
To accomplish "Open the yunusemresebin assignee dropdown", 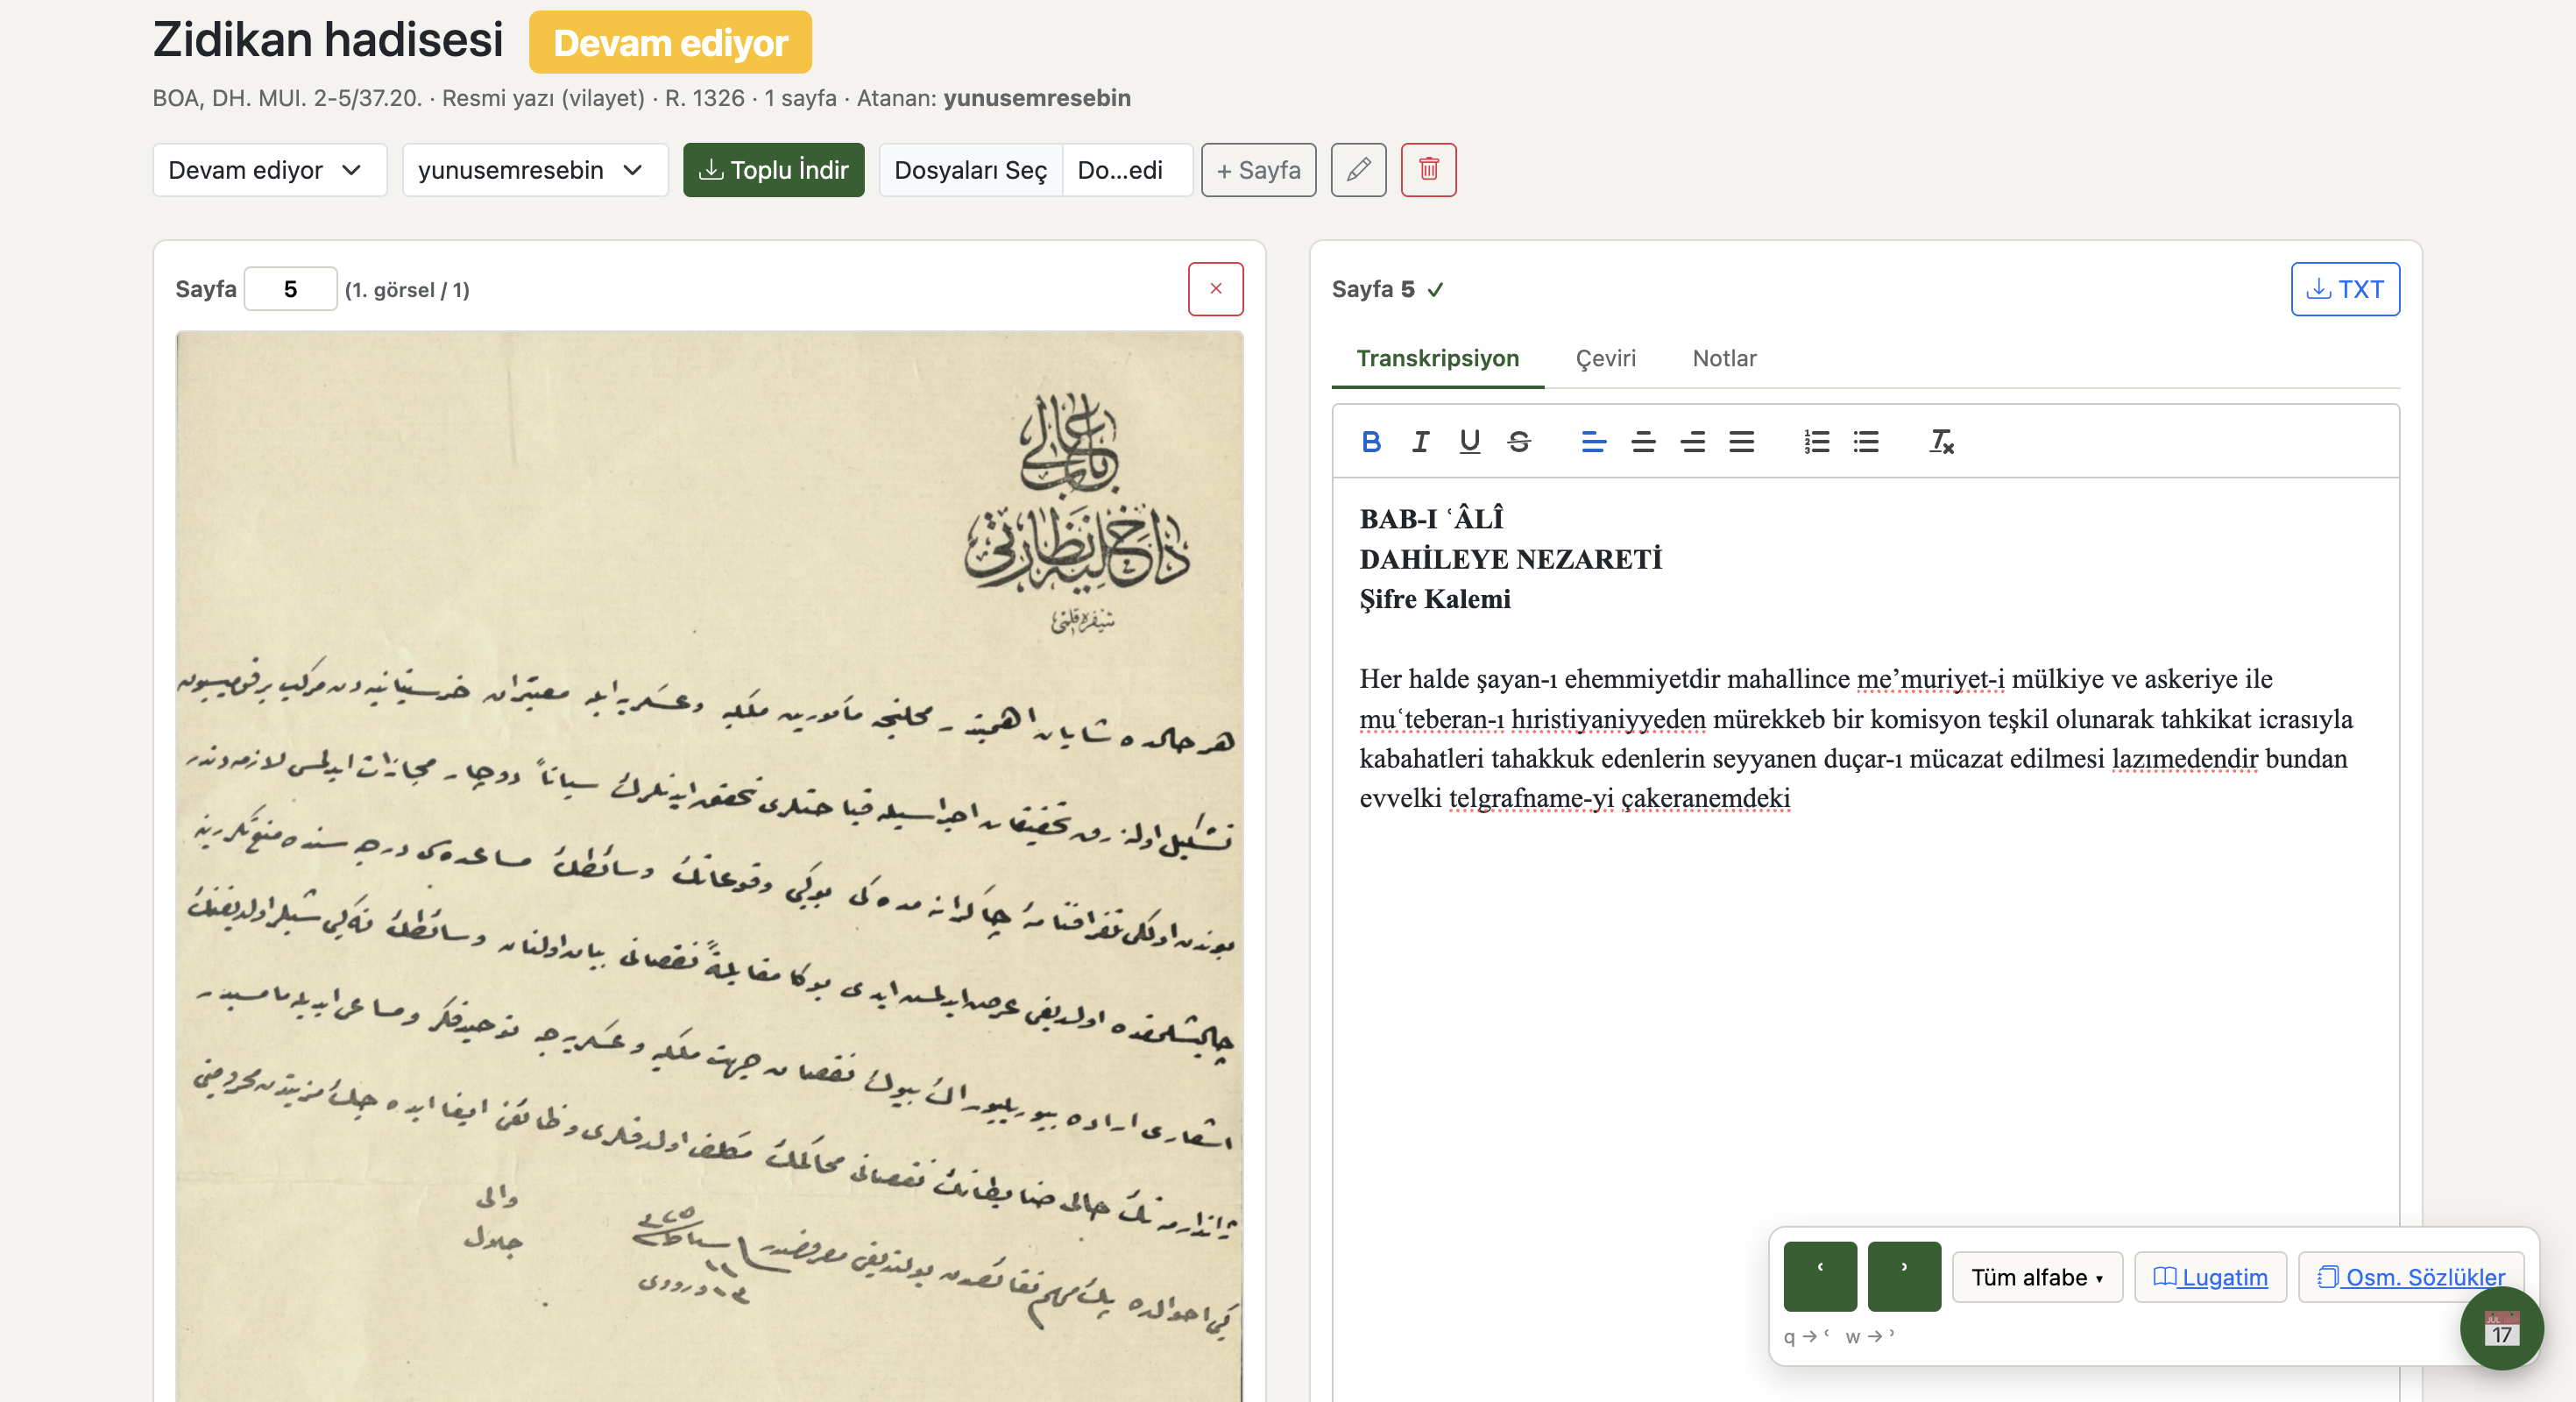I will pos(534,170).
